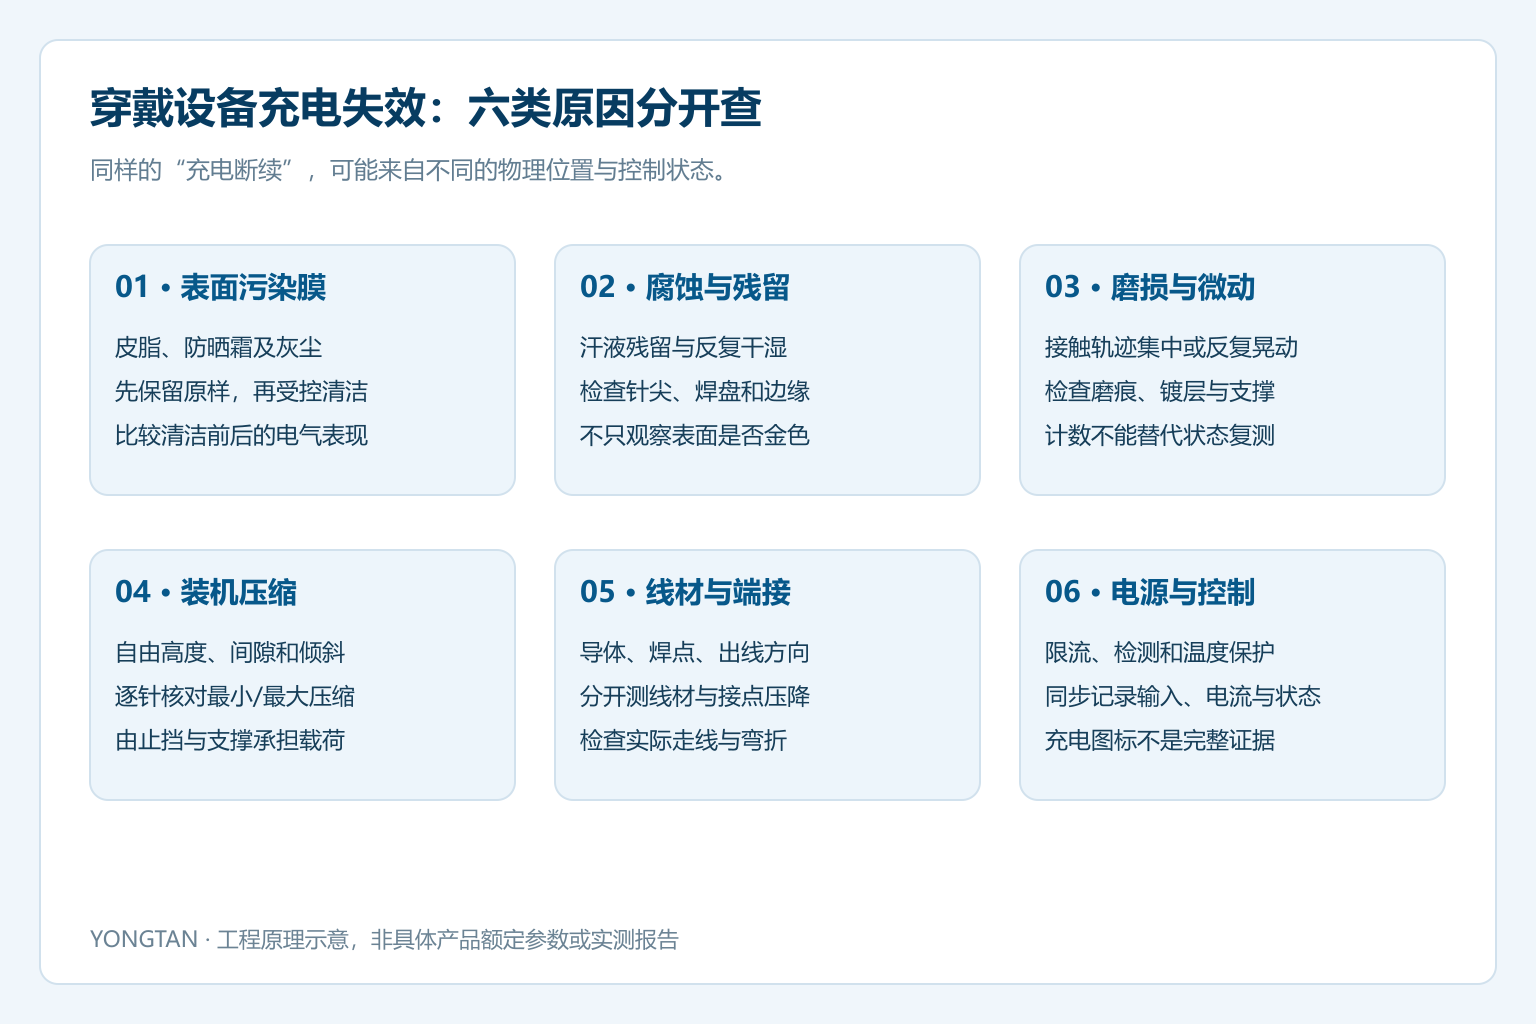Viewport: 1536px width, 1024px height.
Task: Click the card heading "05 · 线材与端接"
Action: pyautogui.click(x=685, y=592)
